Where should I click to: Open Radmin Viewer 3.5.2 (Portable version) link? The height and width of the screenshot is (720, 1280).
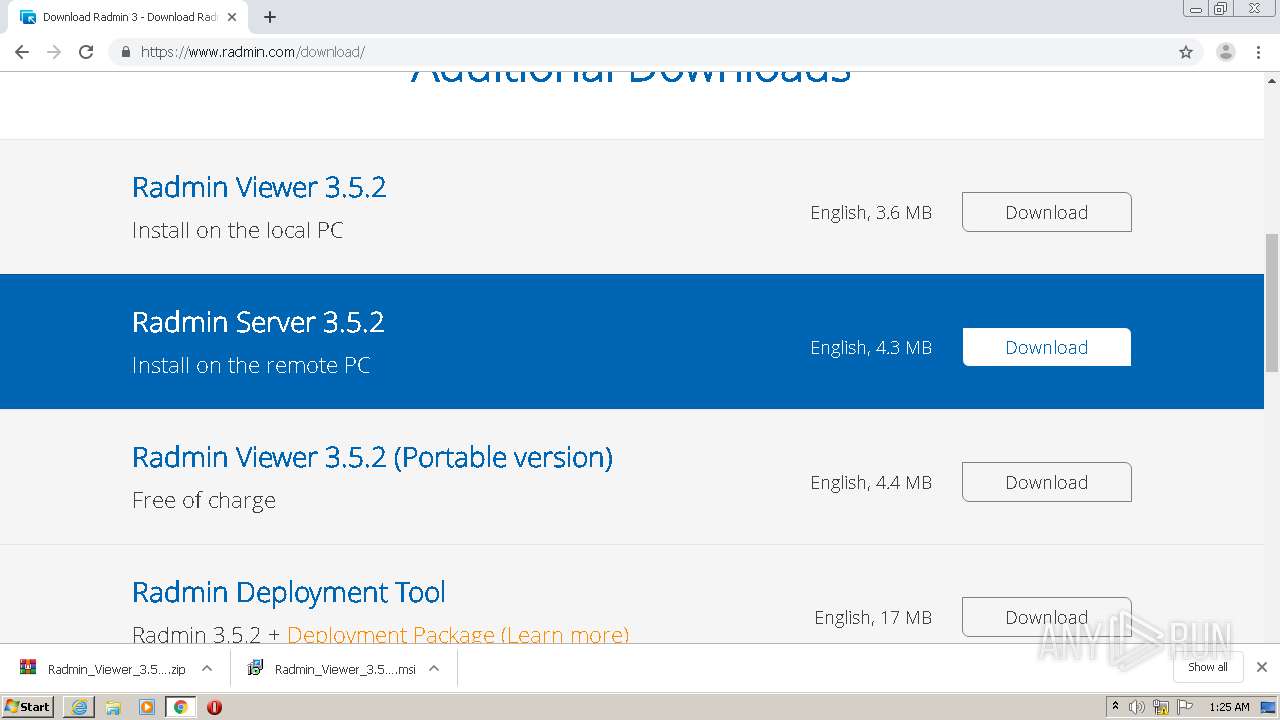pos(372,457)
